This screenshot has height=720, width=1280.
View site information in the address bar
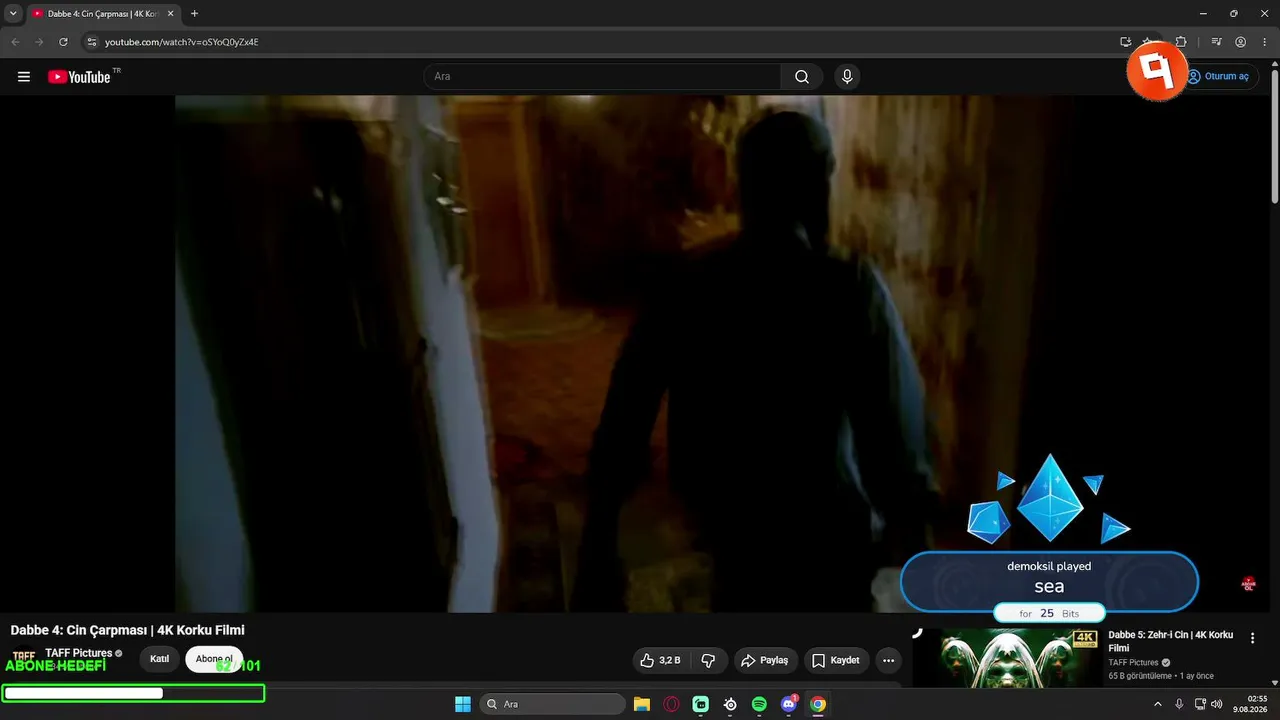click(92, 42)
